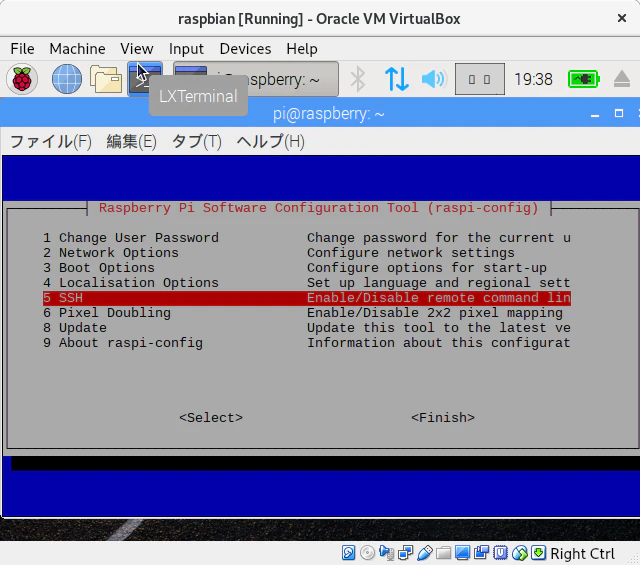
Task: Select 2 Network Options entry
Action: pyautogui.click(x=307, y=253)
